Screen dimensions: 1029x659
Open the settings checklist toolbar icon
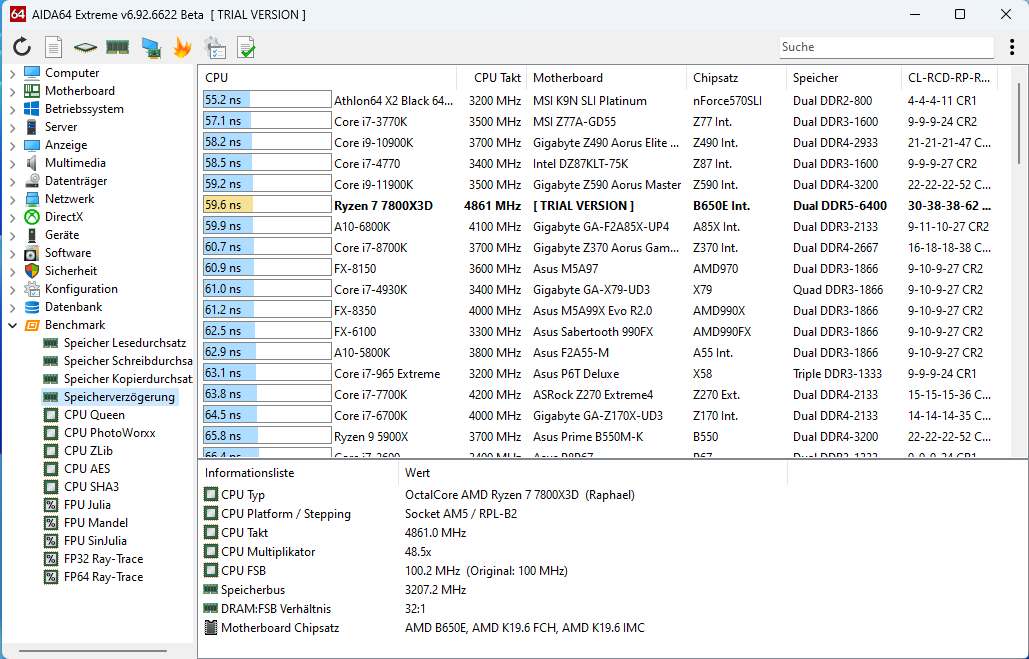click(215, 47)
